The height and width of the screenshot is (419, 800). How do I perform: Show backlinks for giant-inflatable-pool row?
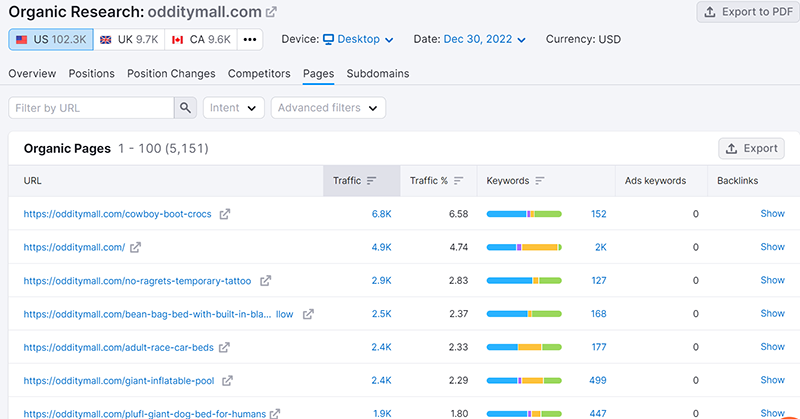772,380
